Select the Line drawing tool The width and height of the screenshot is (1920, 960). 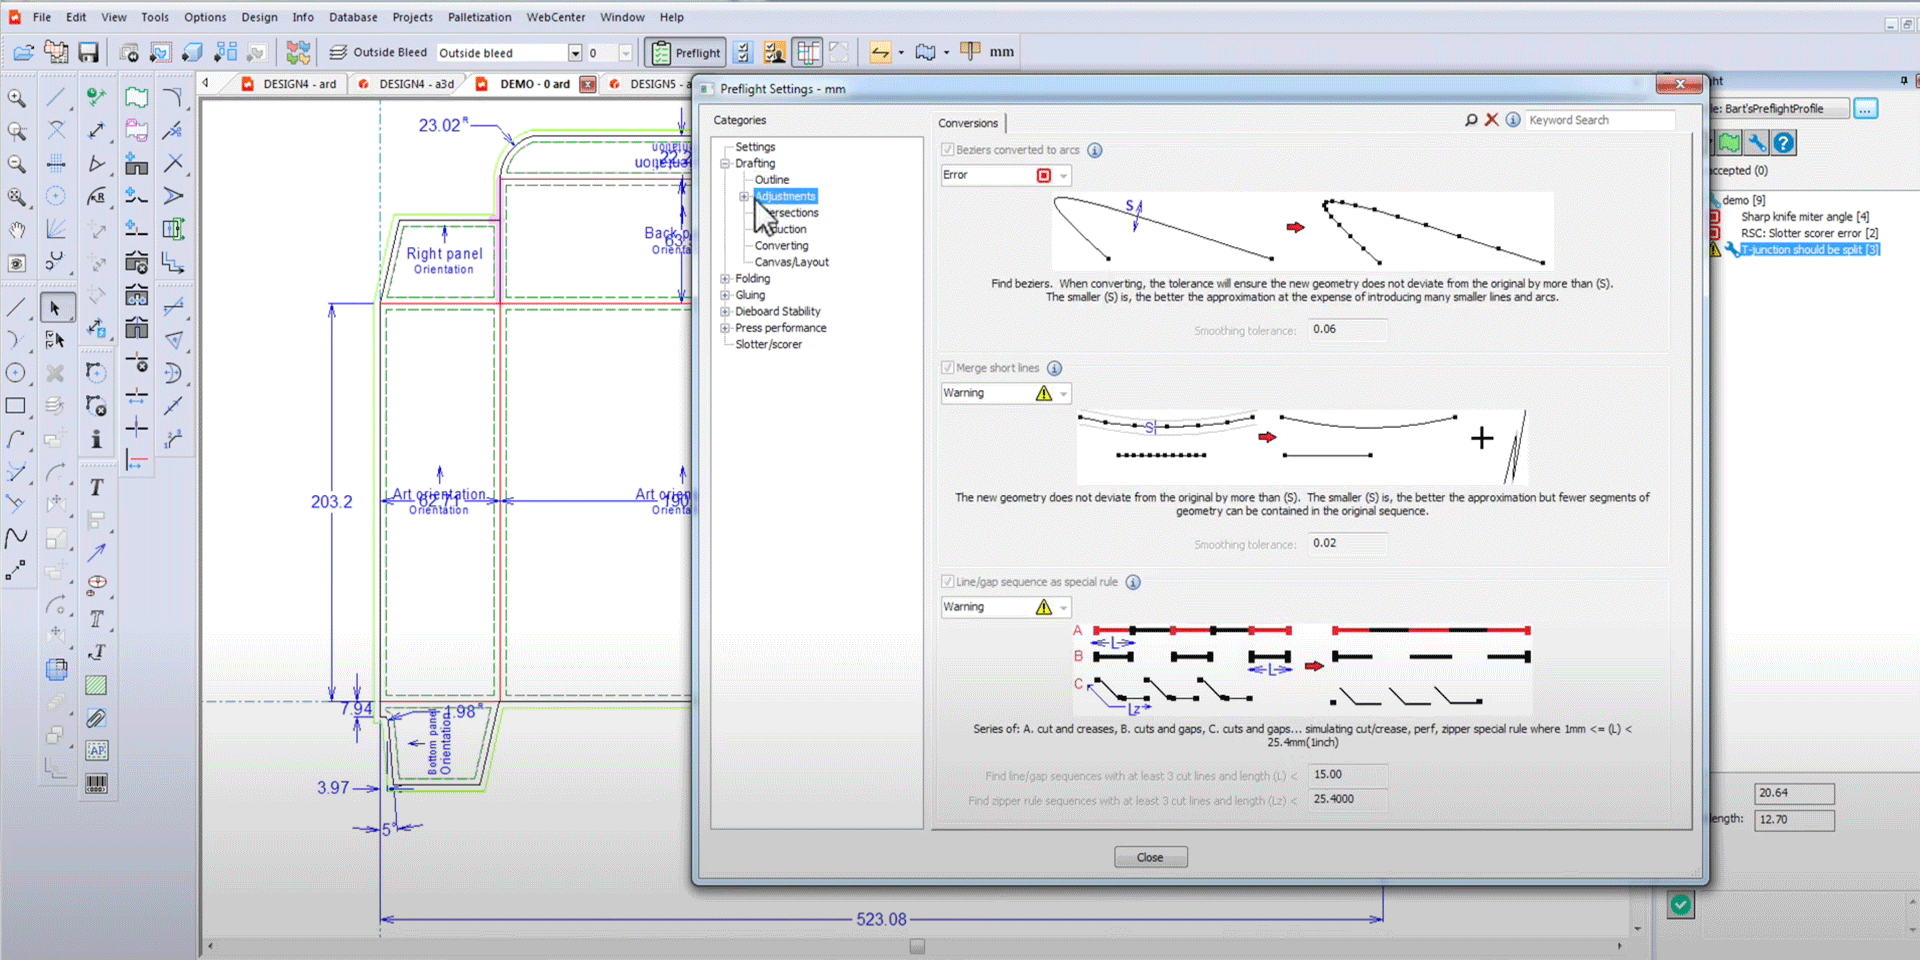click(16, 307)
